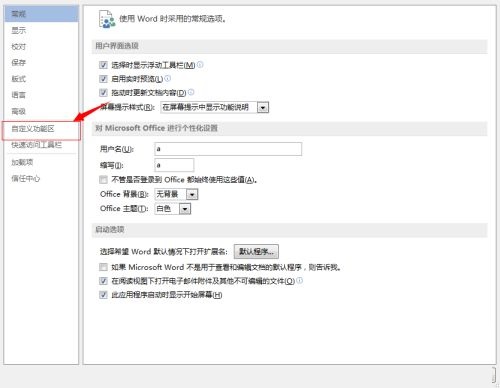Enable the default-program warning checkbox
500x388 pixels.
[103, 267]
